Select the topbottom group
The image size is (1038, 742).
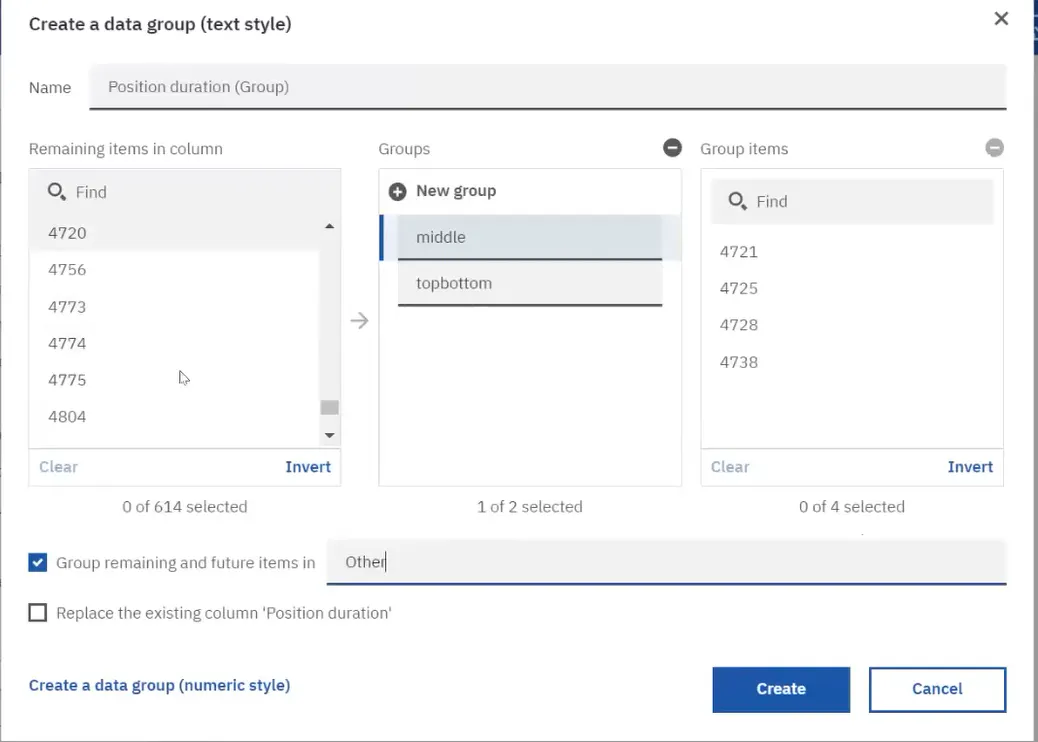pyautogui.click(x=530, y=283)
